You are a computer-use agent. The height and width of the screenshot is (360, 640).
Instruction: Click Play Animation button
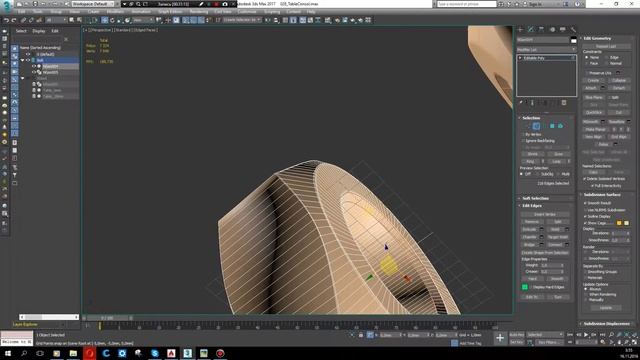586,335
